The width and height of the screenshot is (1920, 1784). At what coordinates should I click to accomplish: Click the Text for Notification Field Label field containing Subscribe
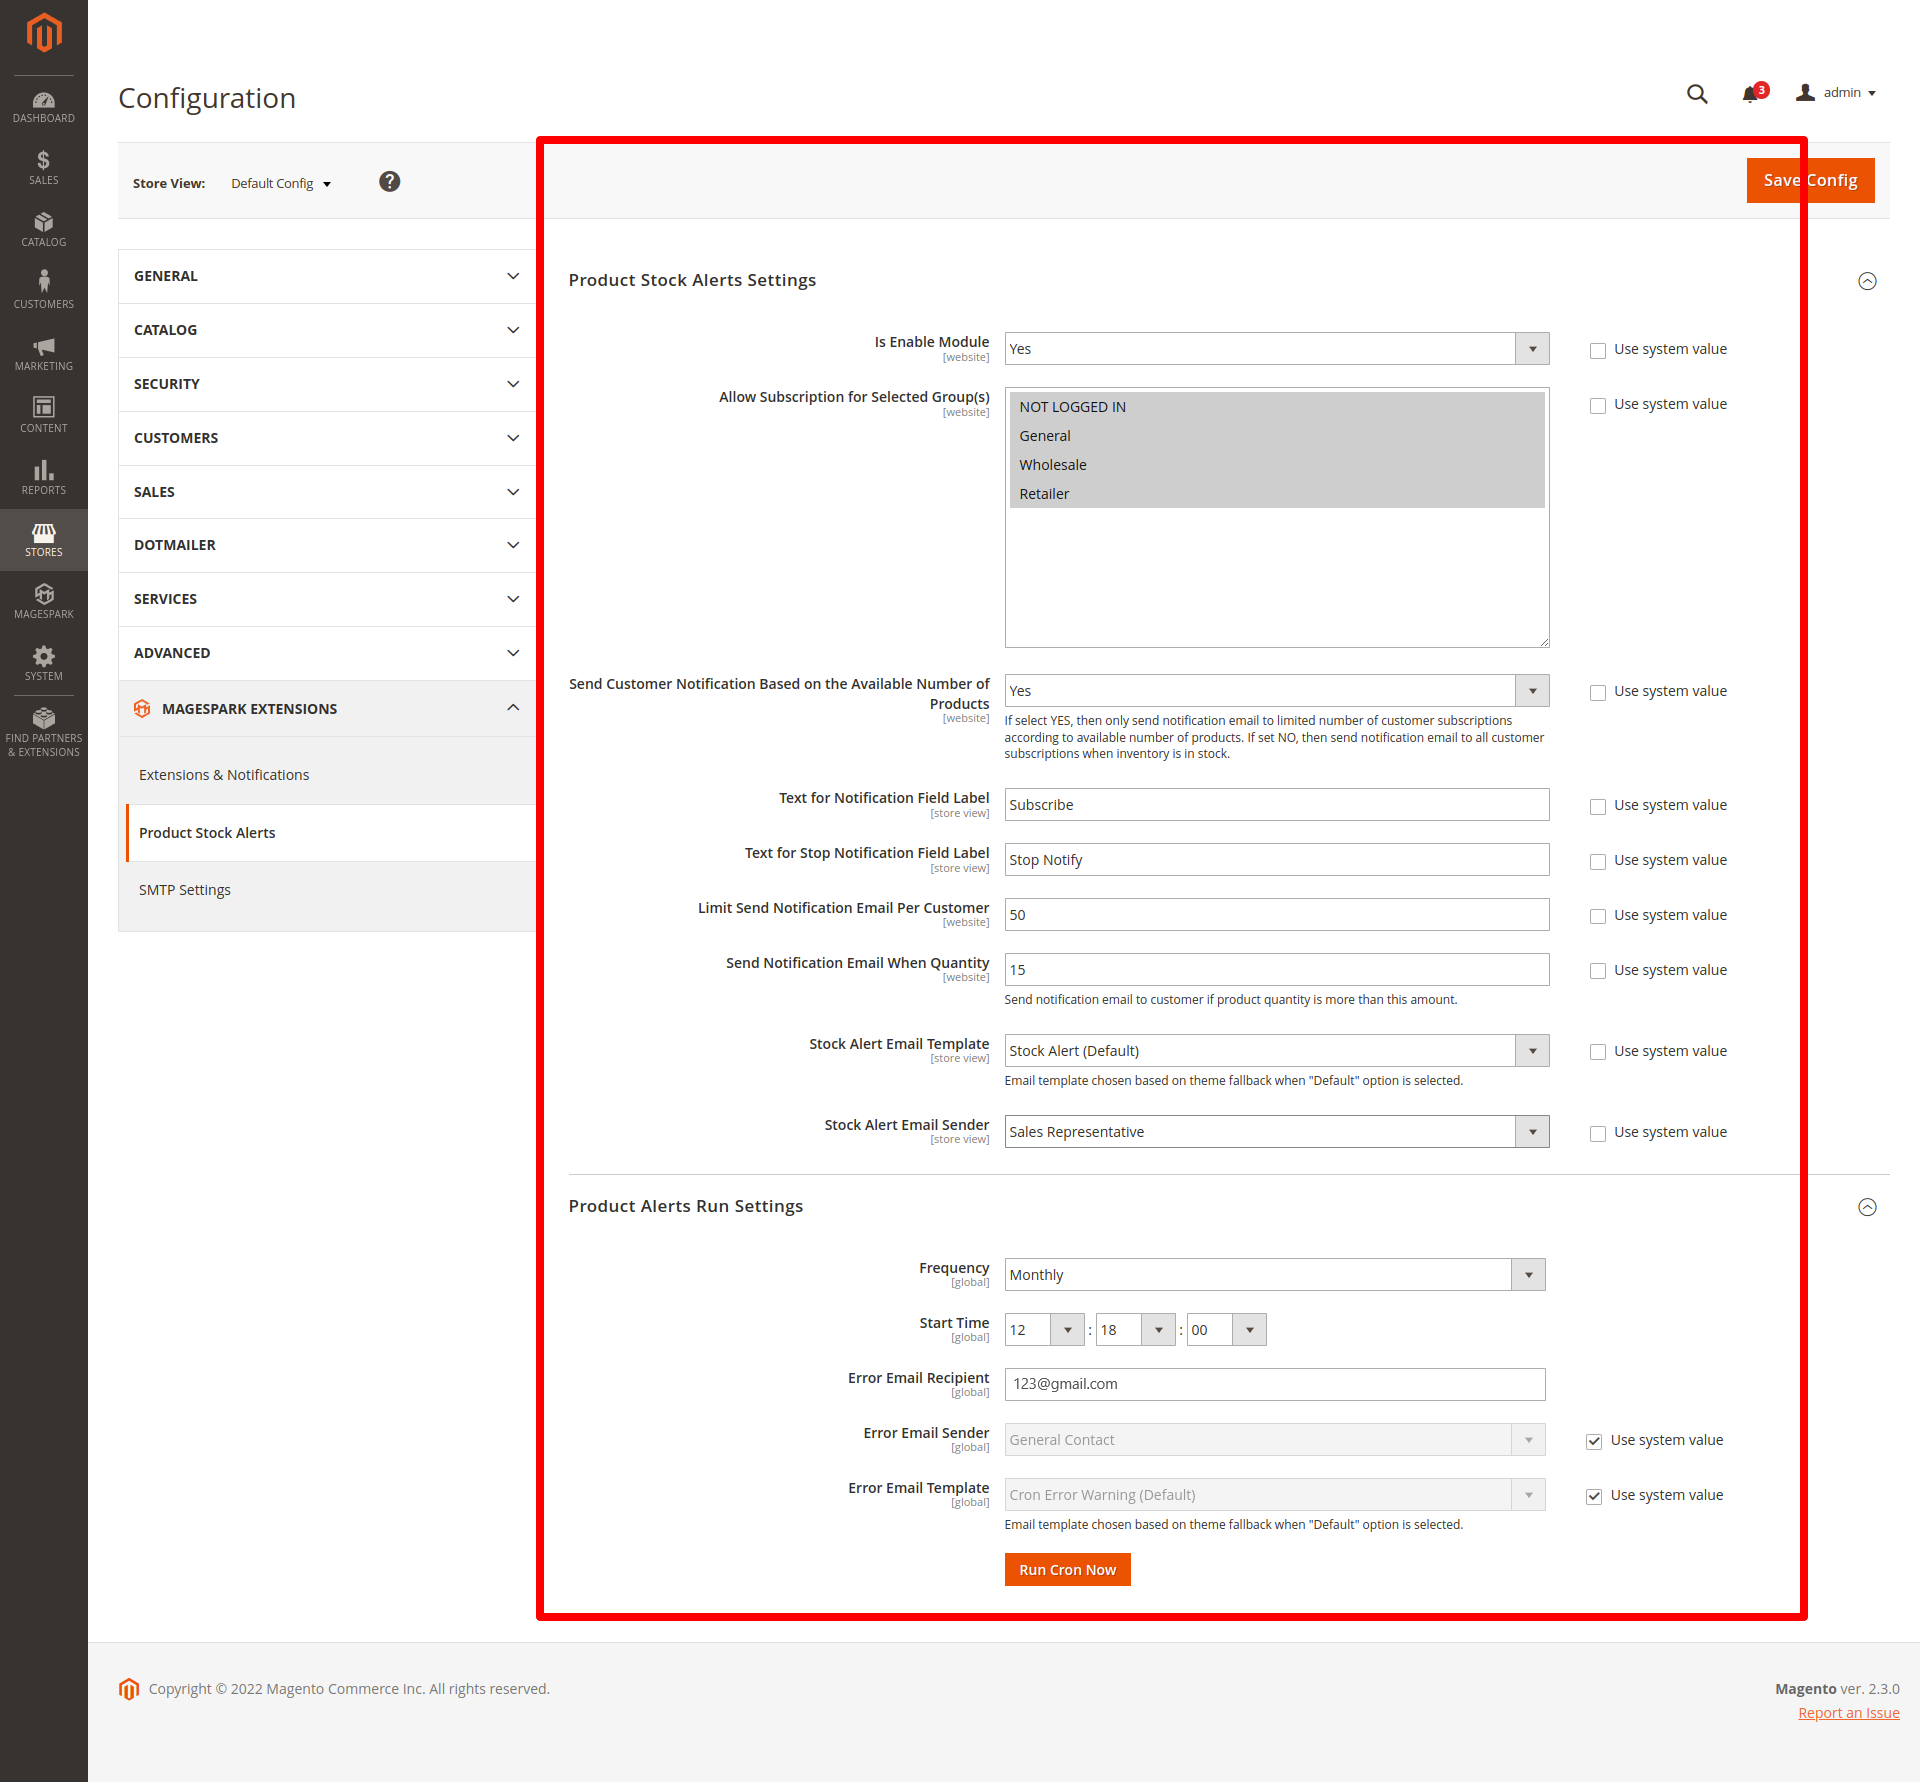tap(1277, 806)
